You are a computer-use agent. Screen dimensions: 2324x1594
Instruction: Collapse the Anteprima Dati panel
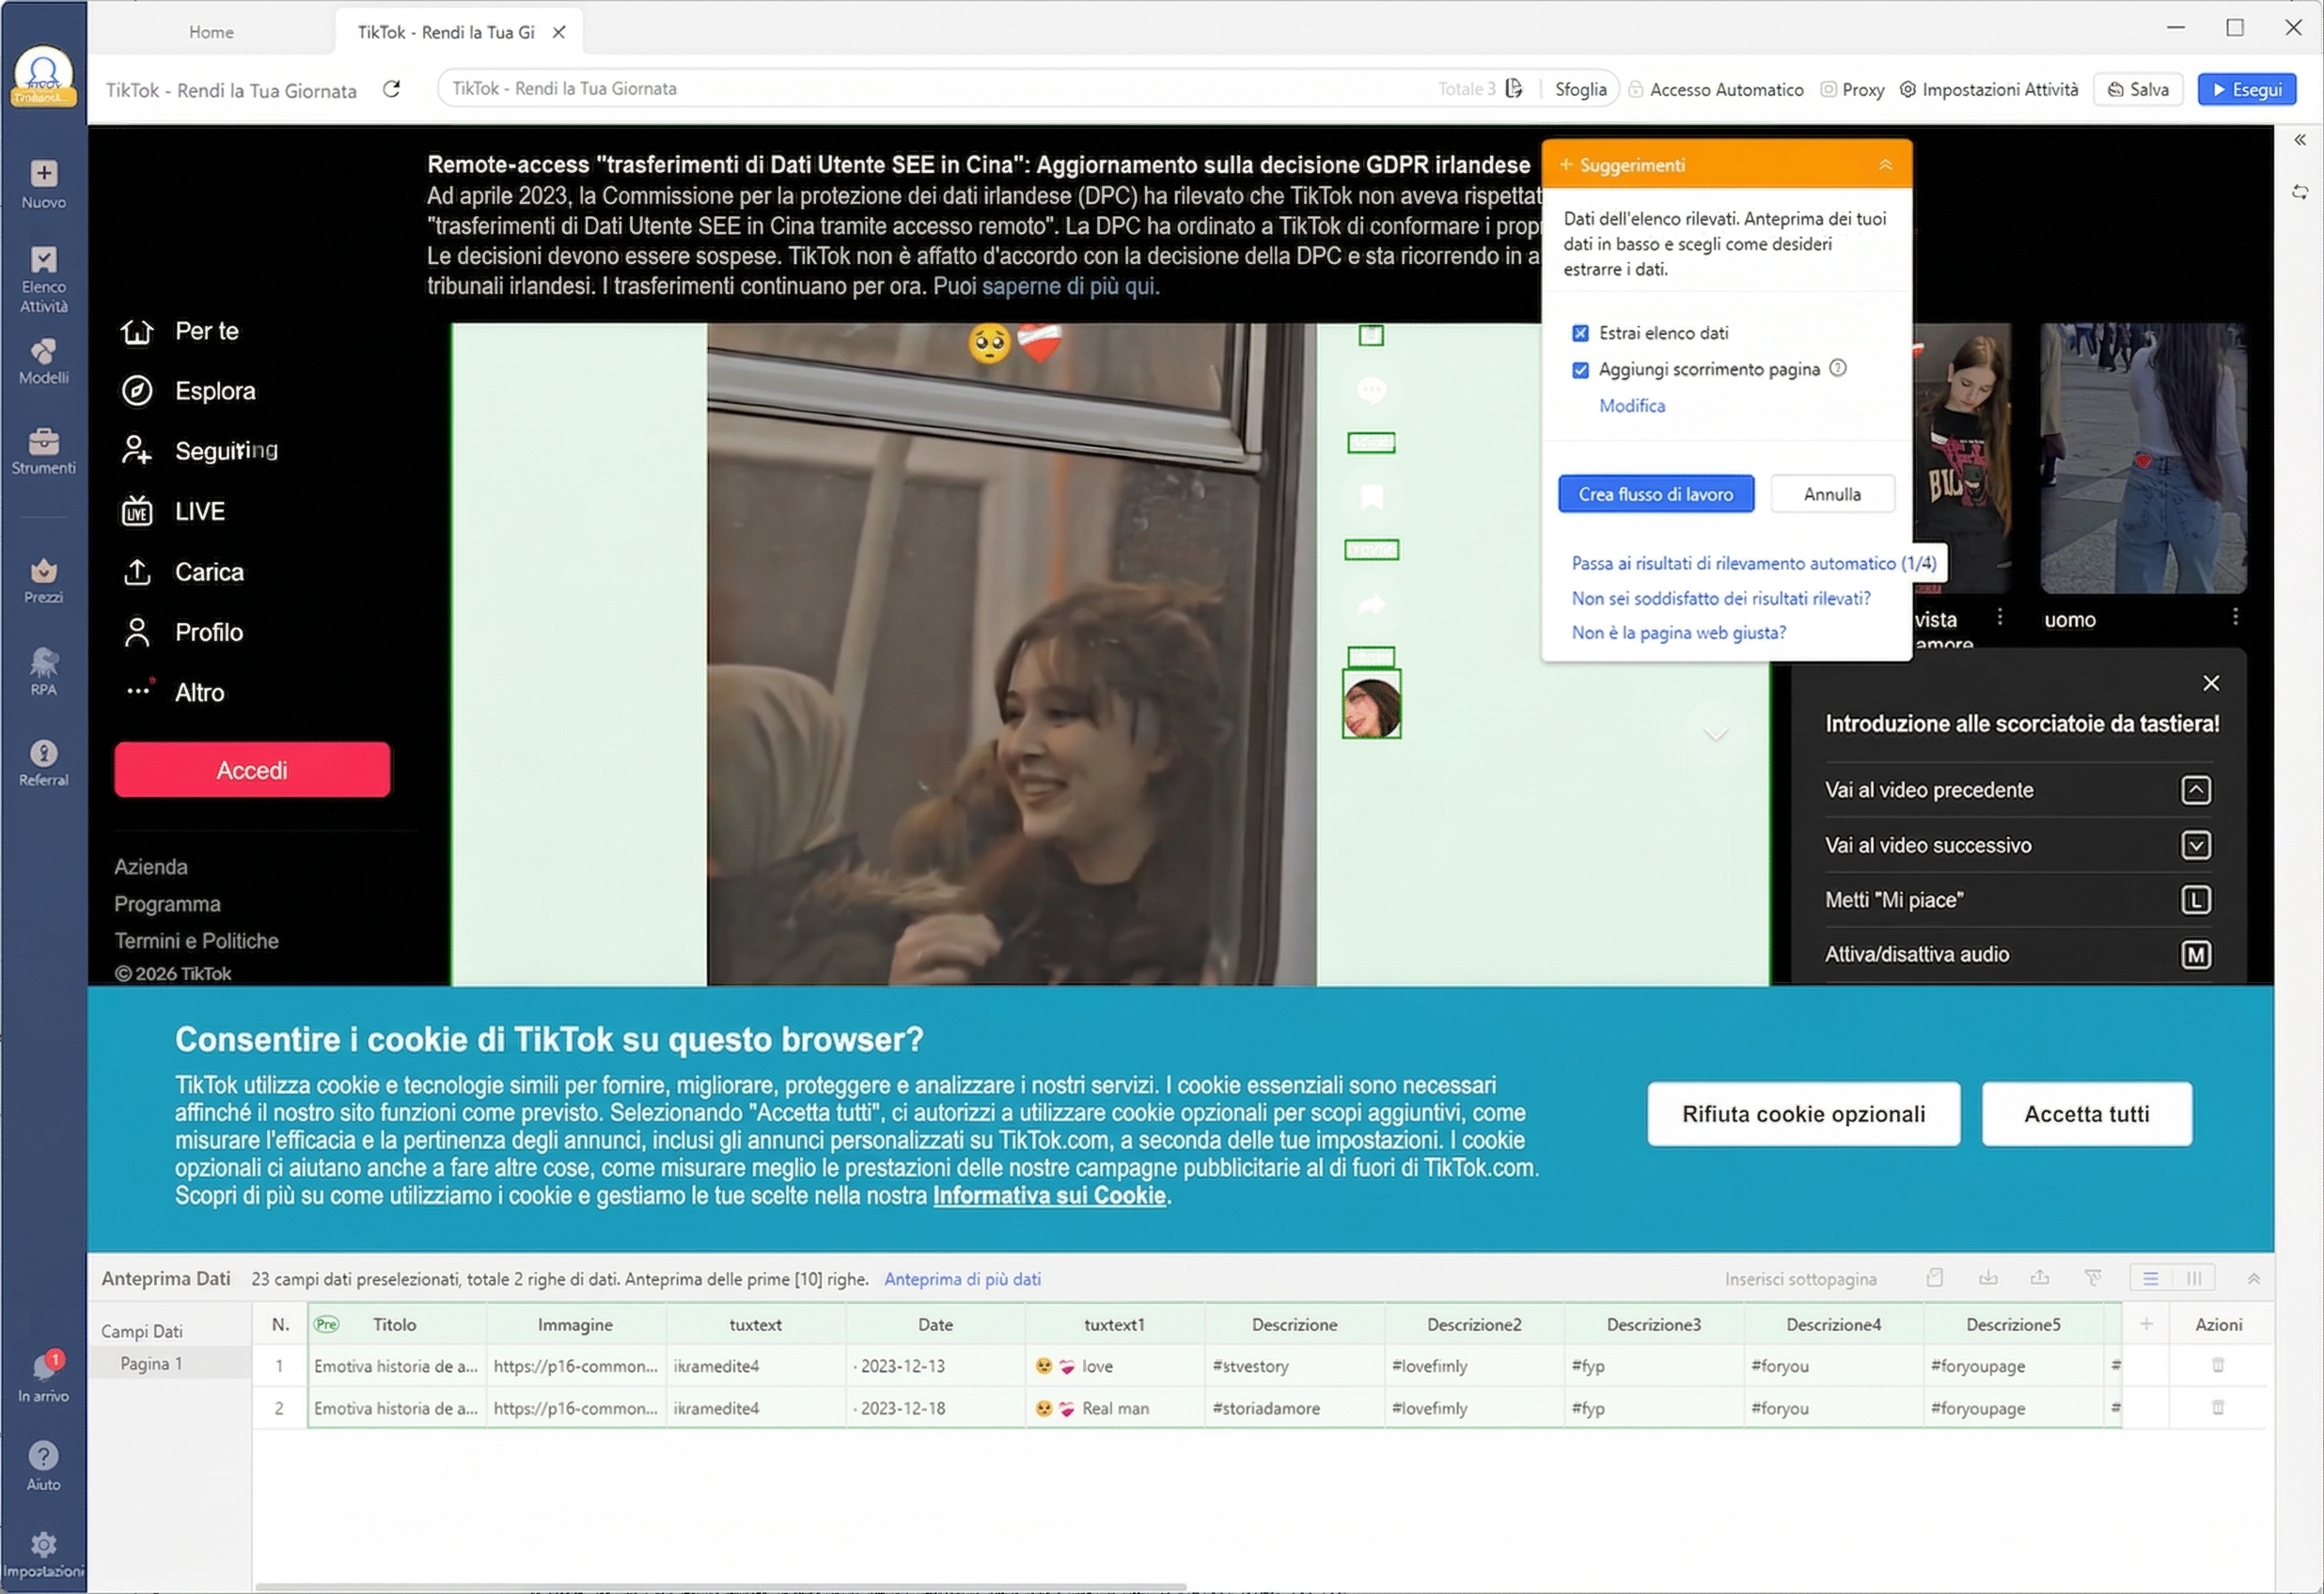[2253, 1278]
